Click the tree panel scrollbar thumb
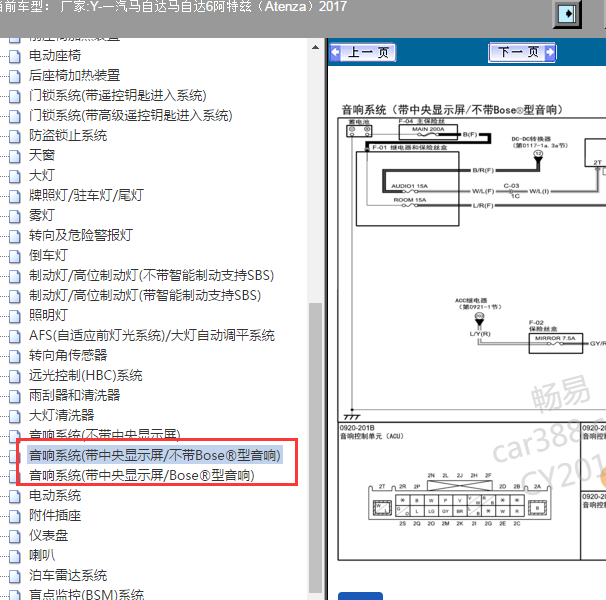Viewport: 606px width, 600px height. [315, 448]
